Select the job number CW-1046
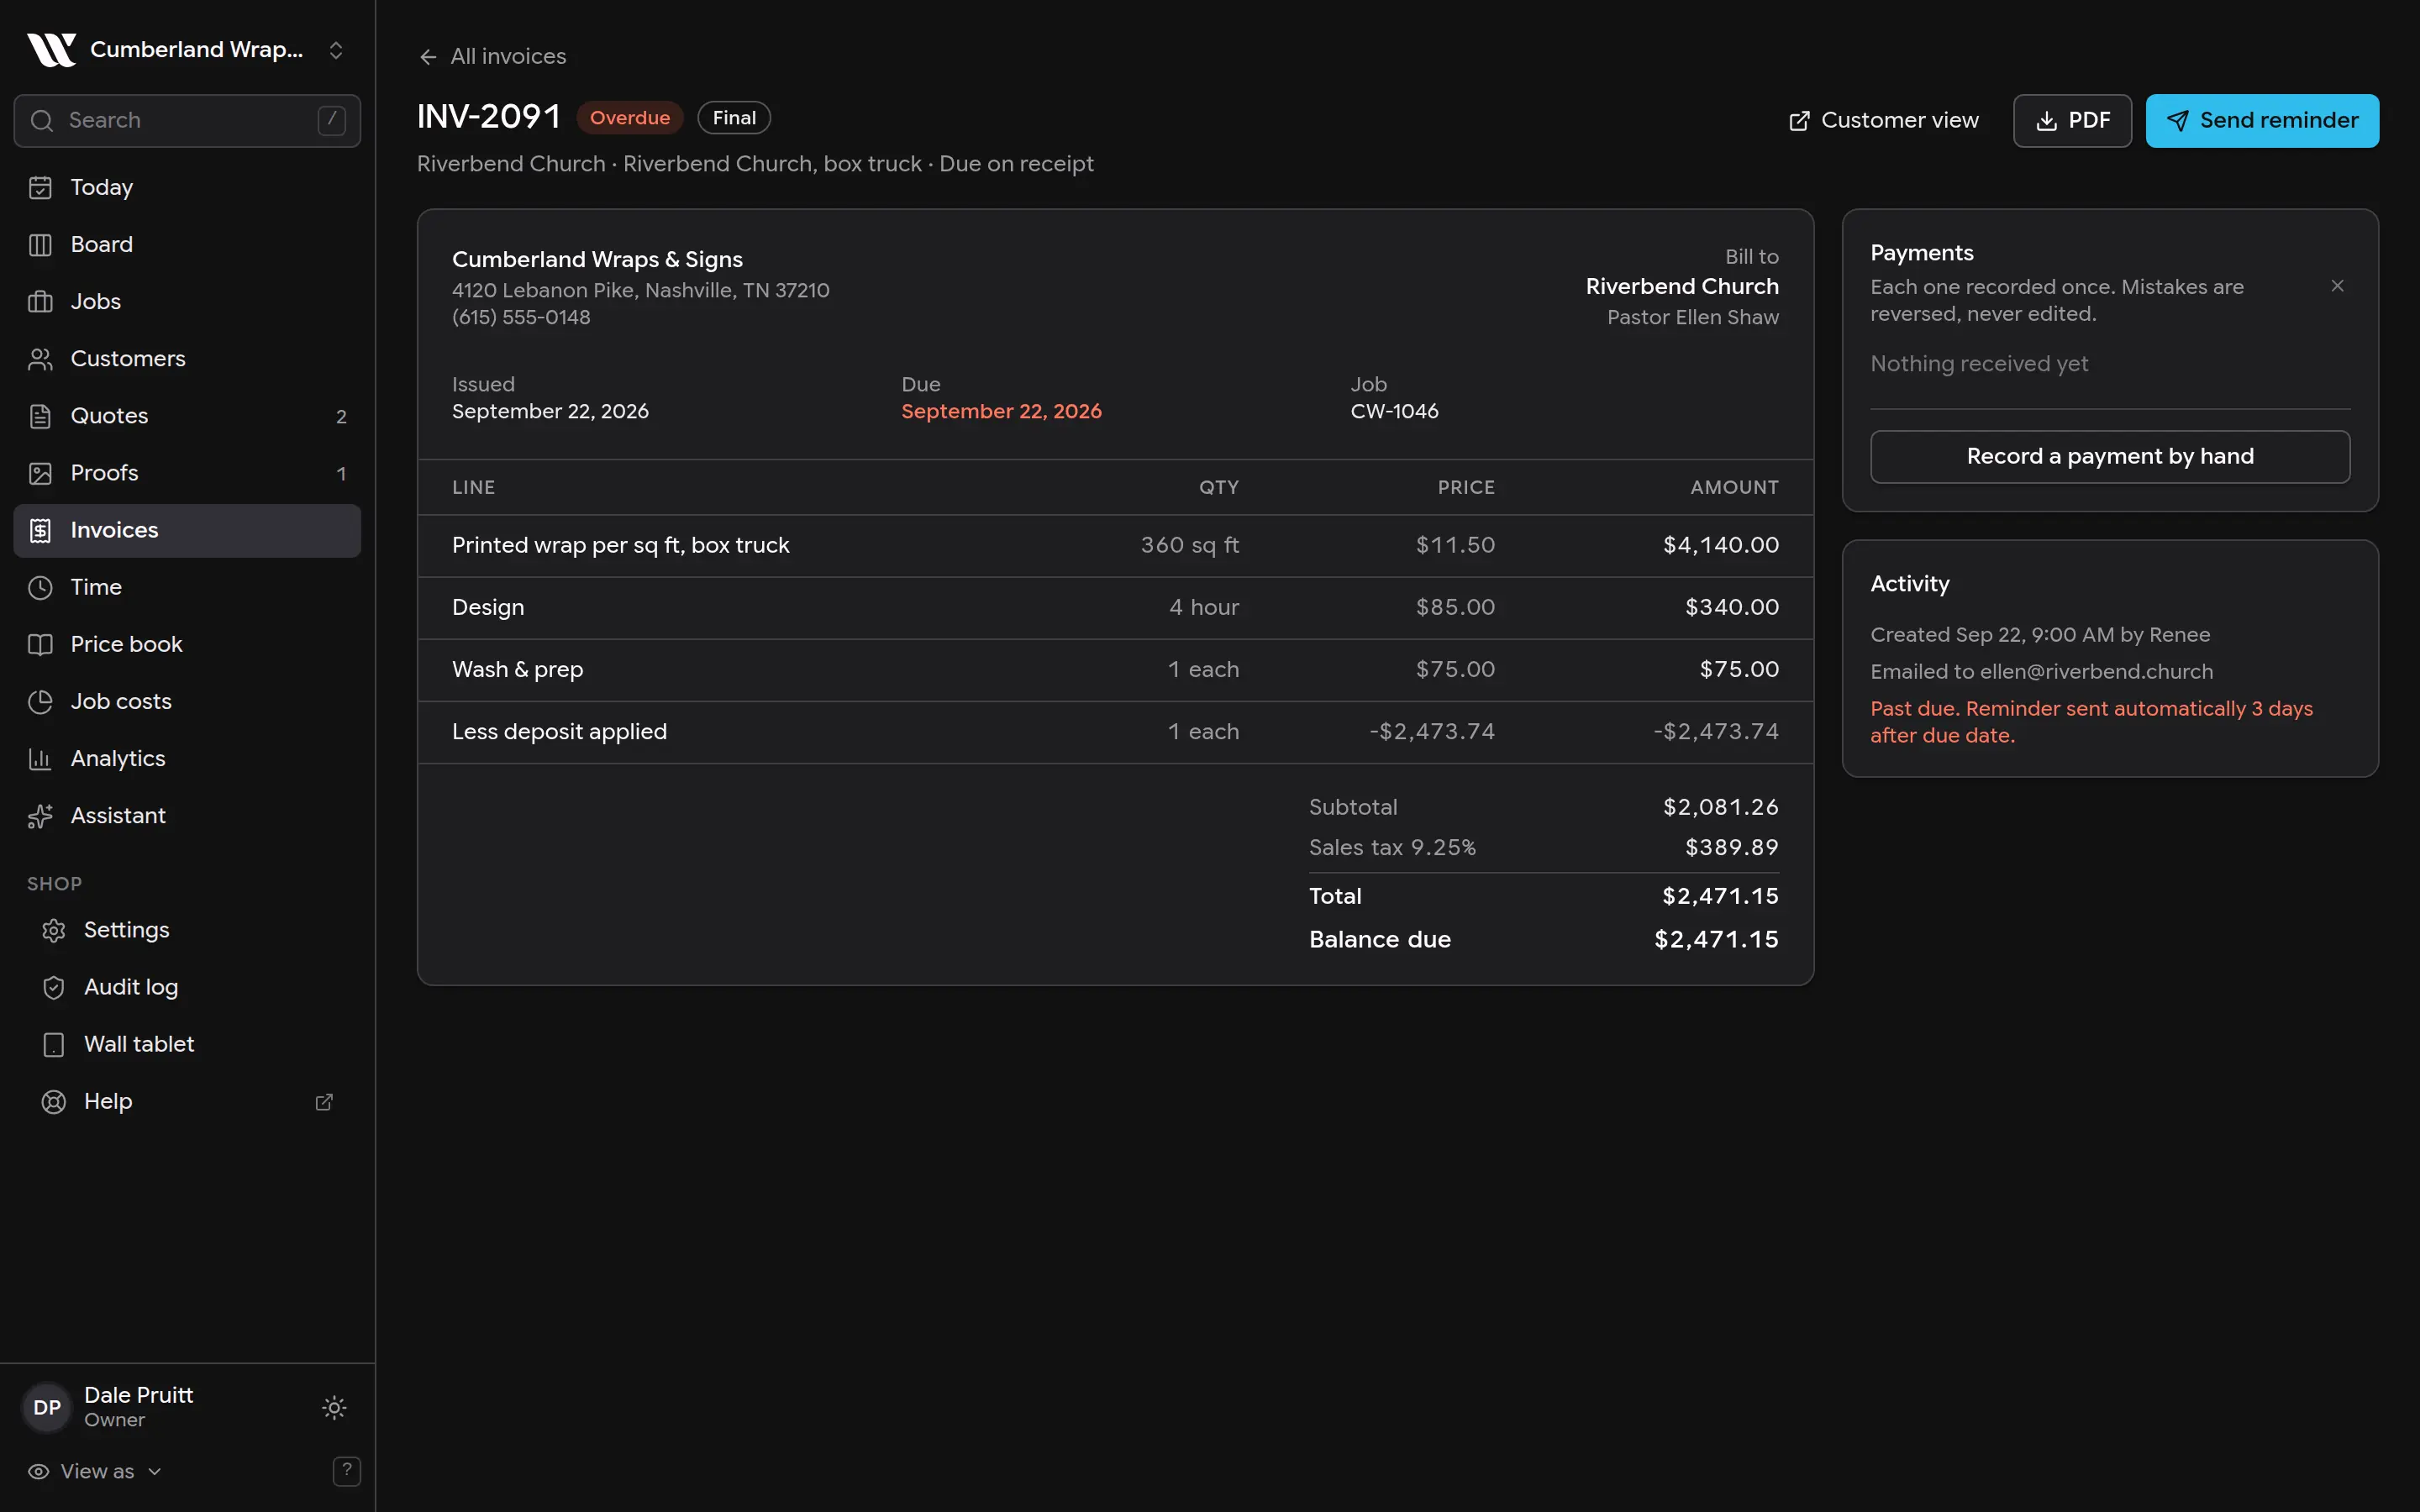The height and width of the screenshot is (1512, 2420). [1394, 411]
